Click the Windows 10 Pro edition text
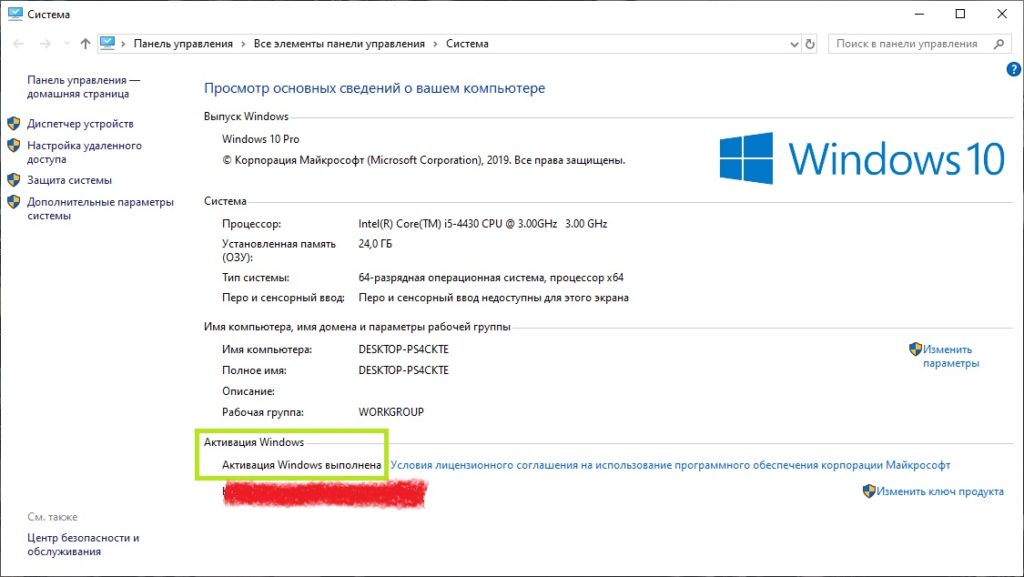Image resolution: width=1024 pixels, height=577 pixels. coord(261,139)
